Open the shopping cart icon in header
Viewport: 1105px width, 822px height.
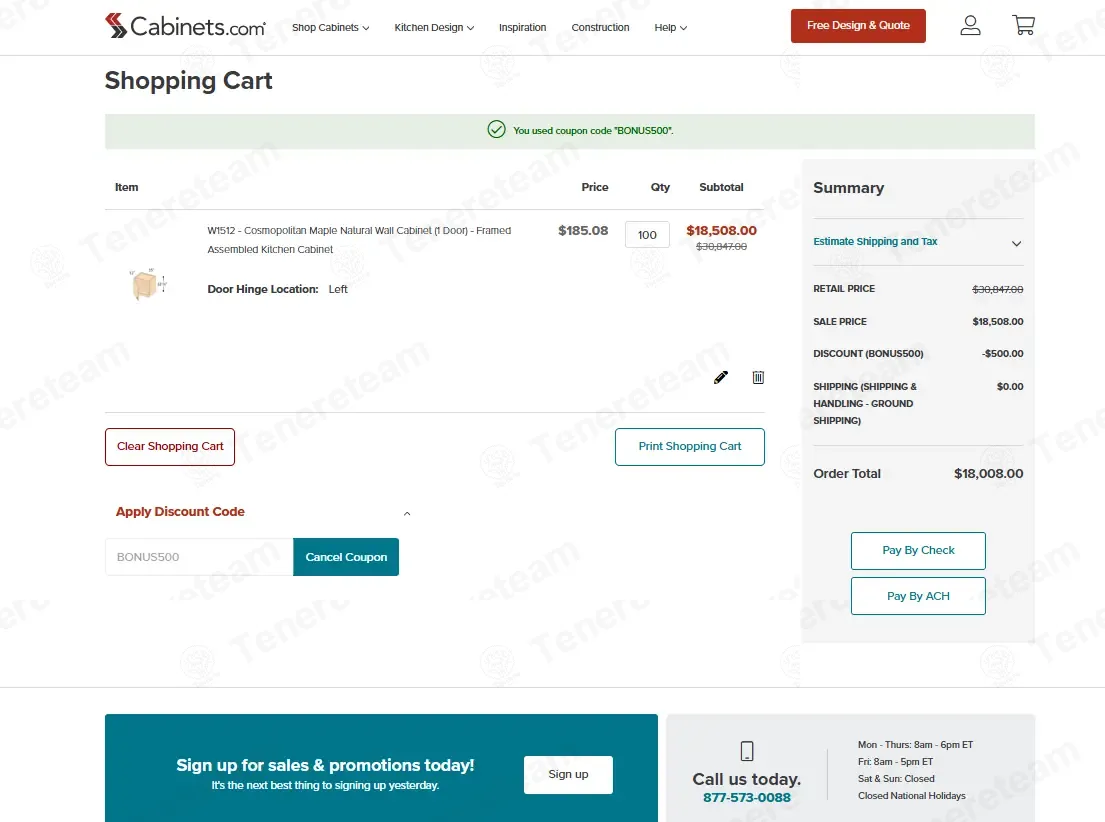click(1023, 25)
